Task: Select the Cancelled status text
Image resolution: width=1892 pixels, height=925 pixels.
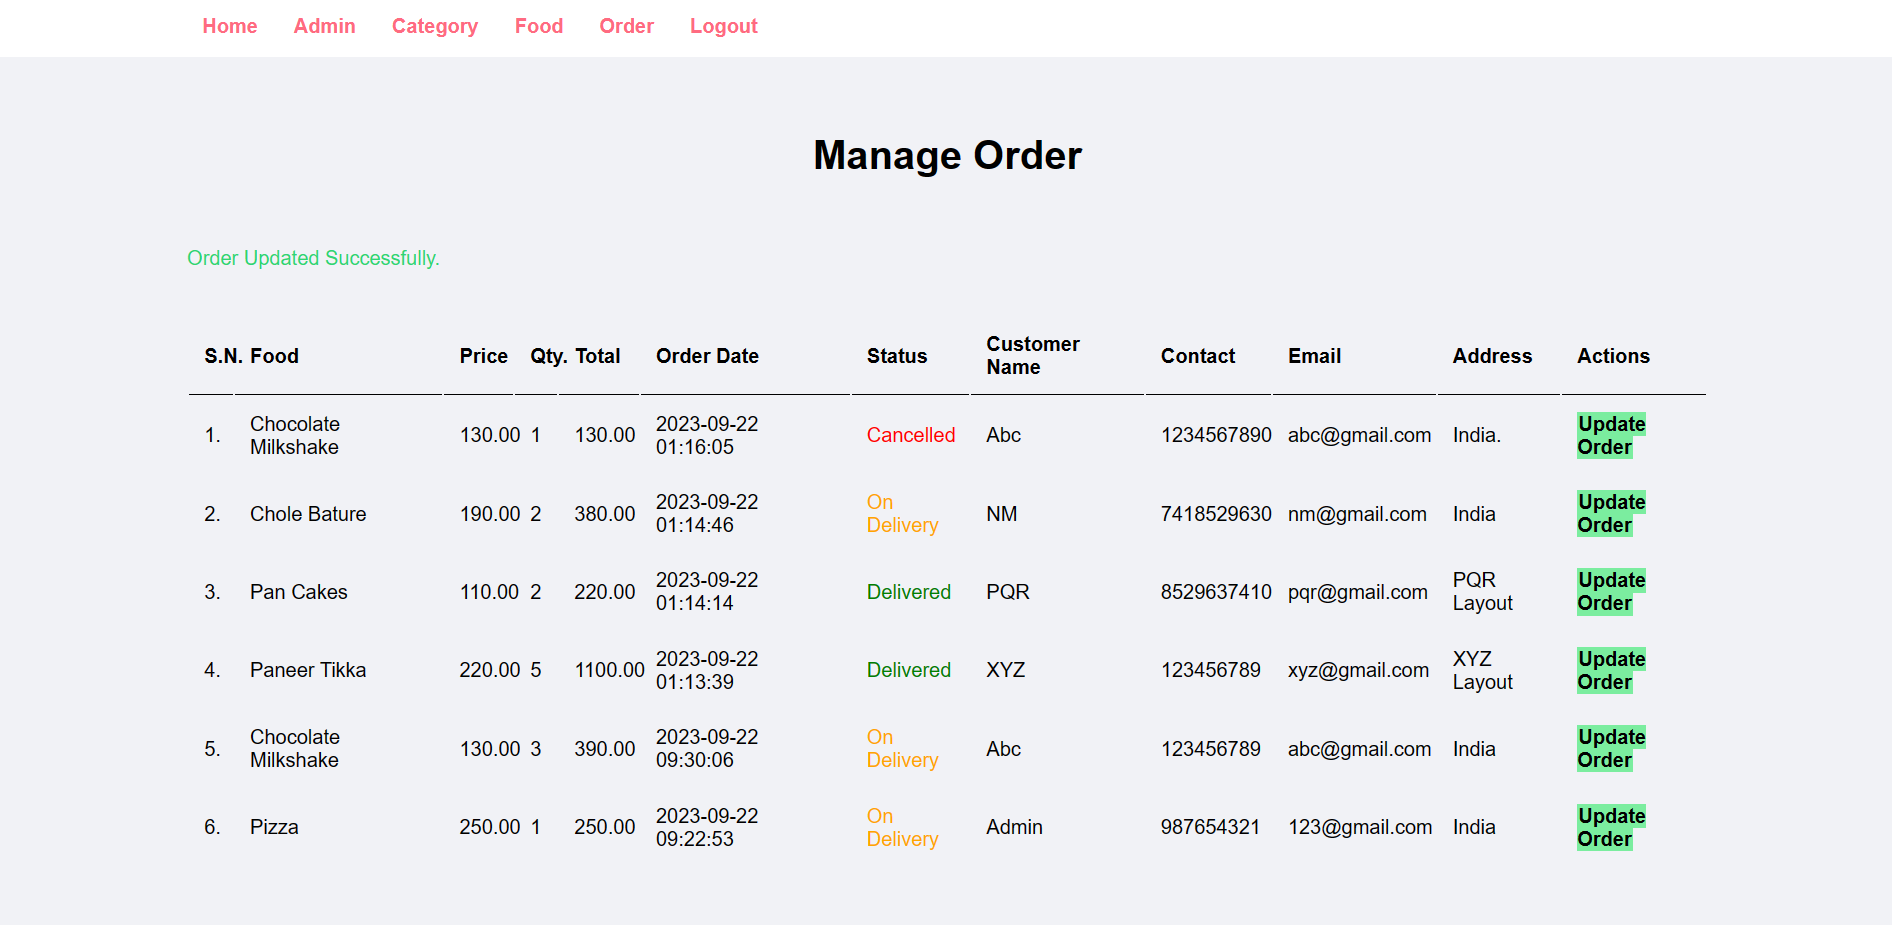Action: click(x=910, y=435)
